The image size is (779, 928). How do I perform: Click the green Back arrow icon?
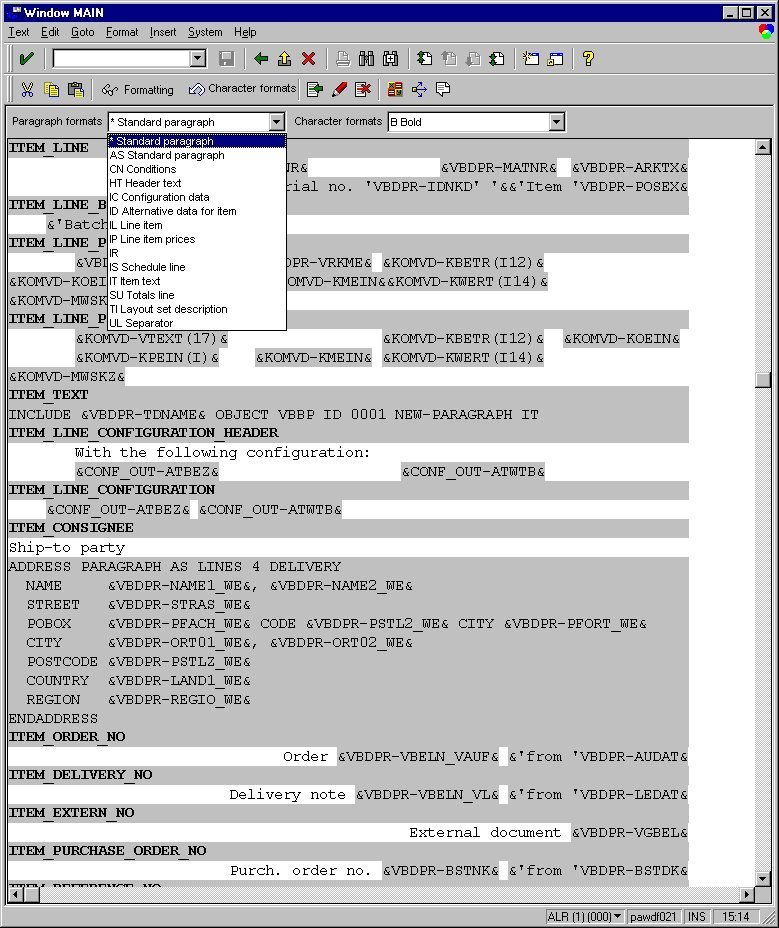[262, 59]
